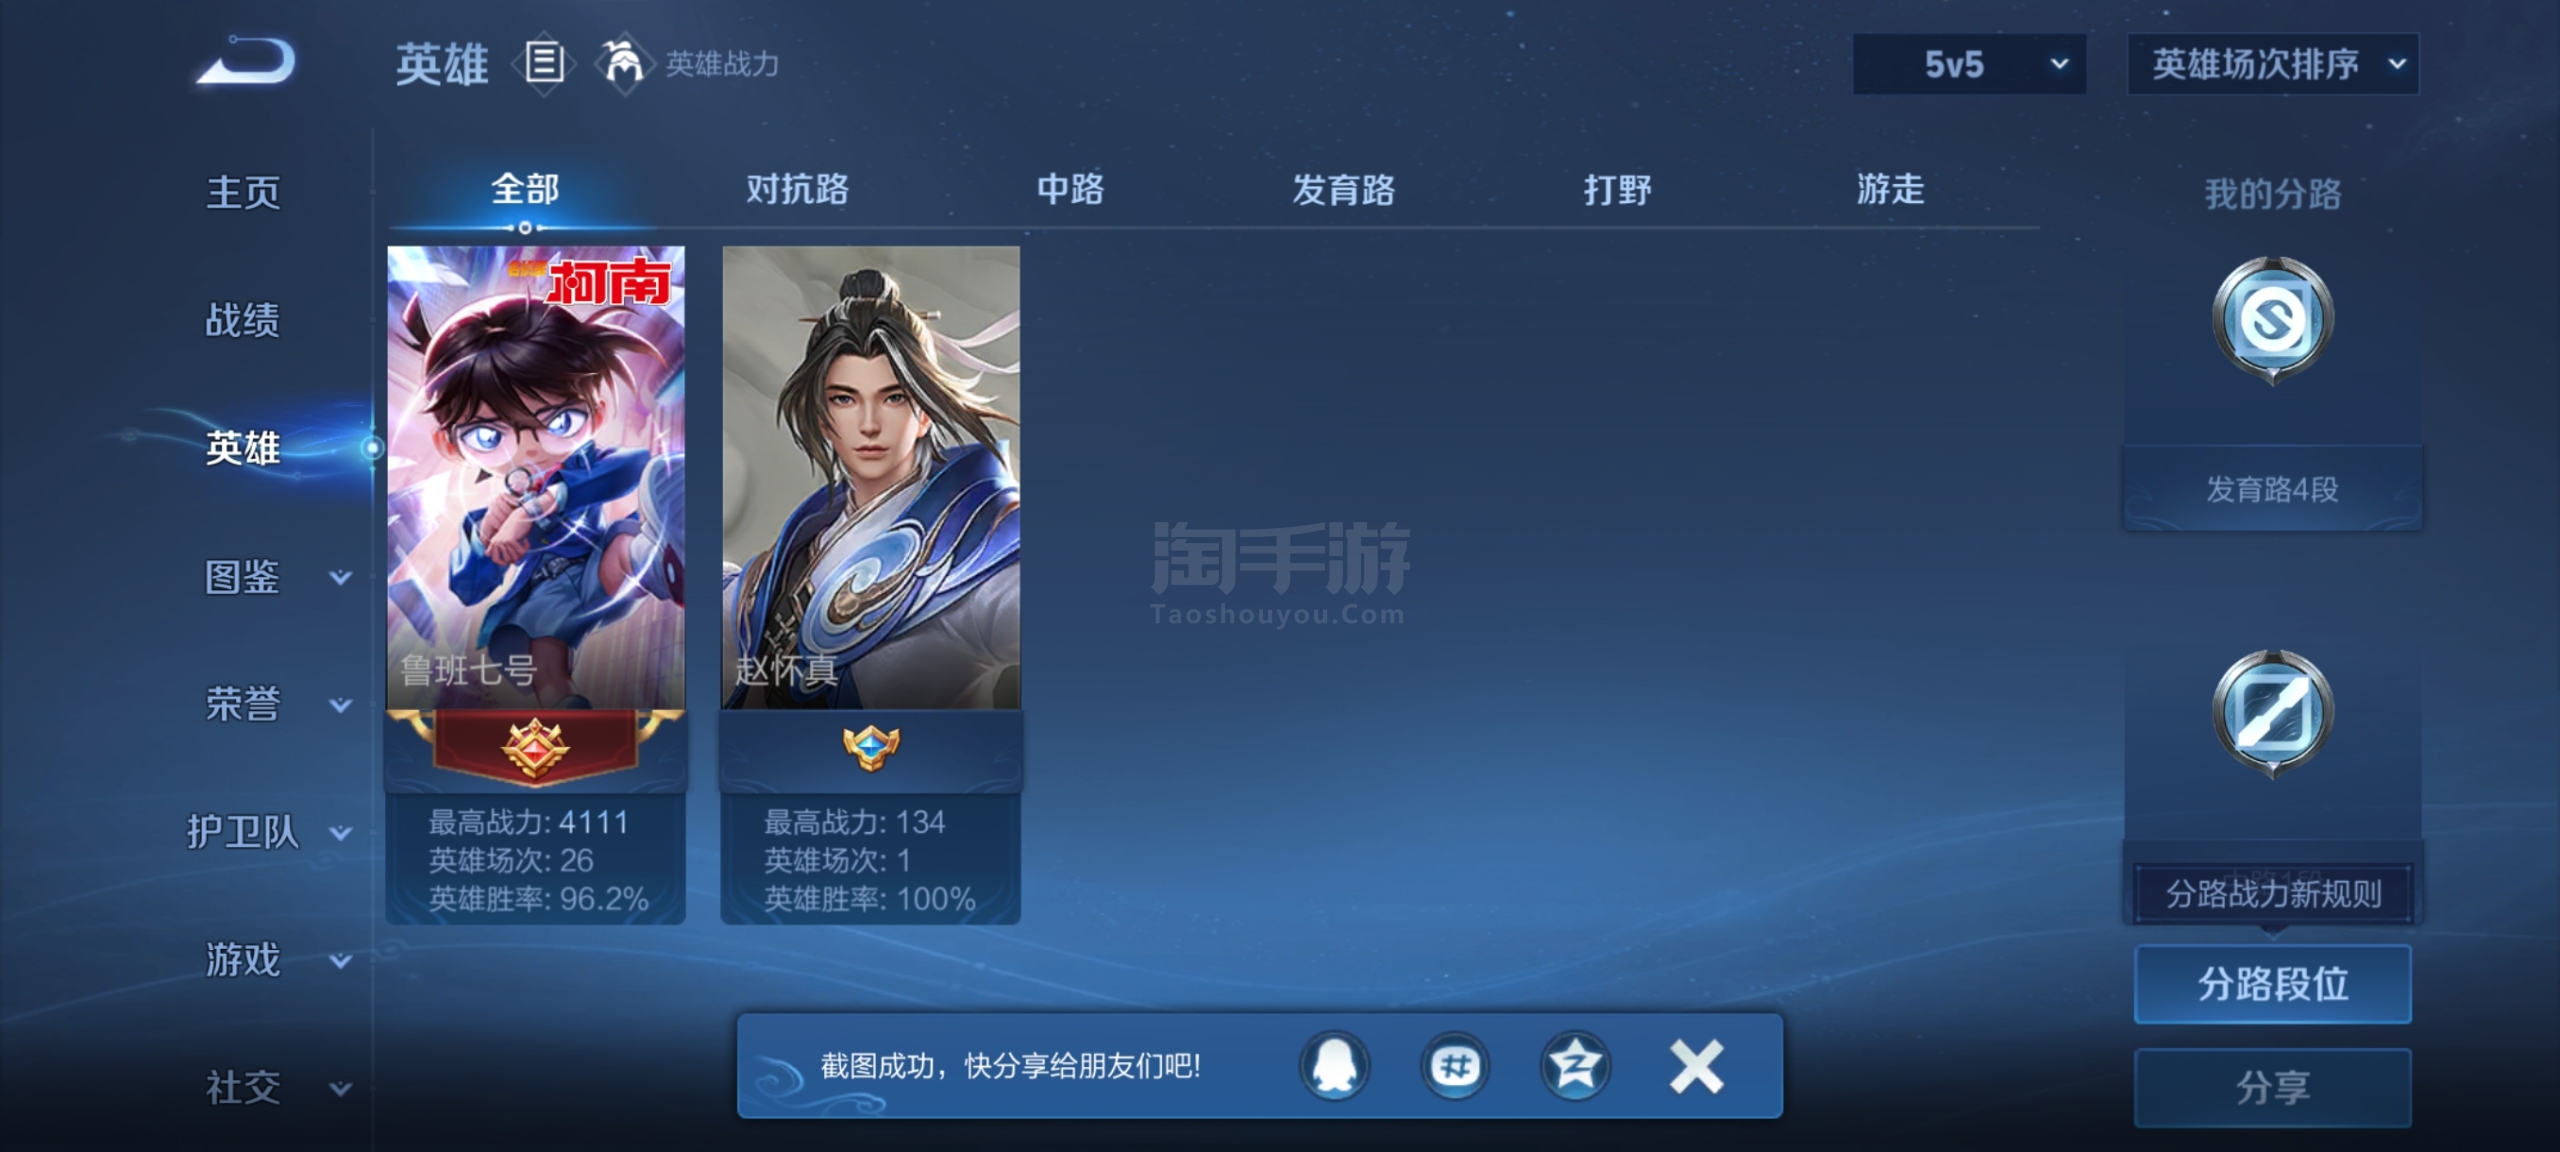Open the 鲁班七号 hero card
This screenshot has height=1152, width=2560.
tap(536, 584)
